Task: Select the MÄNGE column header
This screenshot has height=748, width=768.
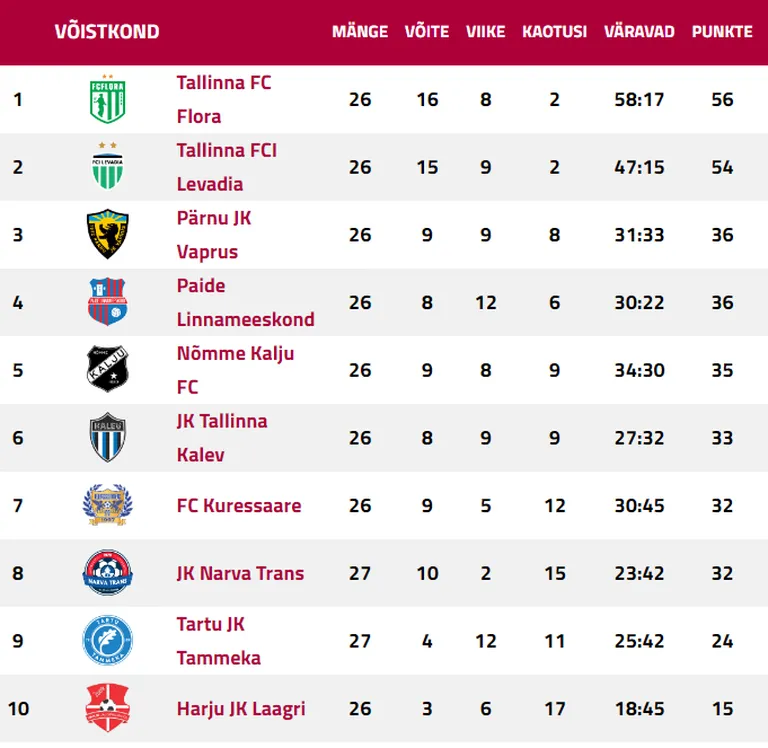Action: (x=360, y=32)
